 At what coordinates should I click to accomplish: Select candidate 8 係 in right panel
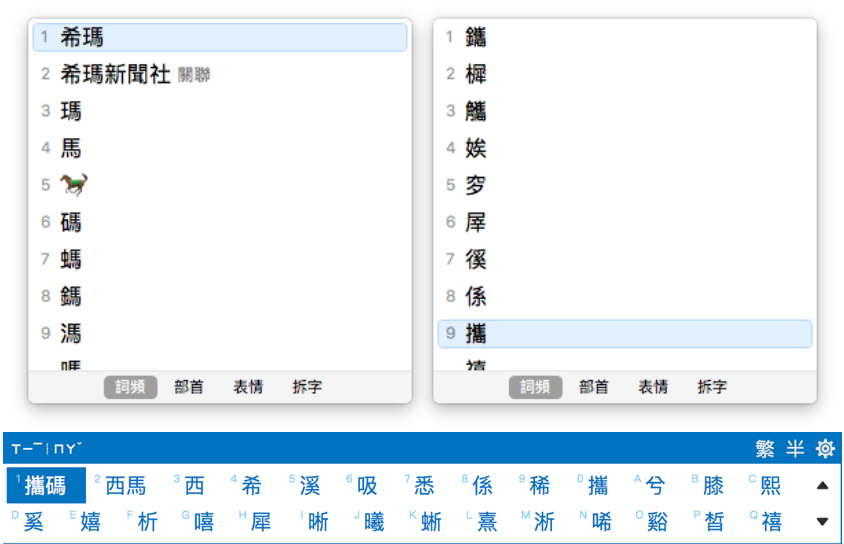[x=624, y=296]
